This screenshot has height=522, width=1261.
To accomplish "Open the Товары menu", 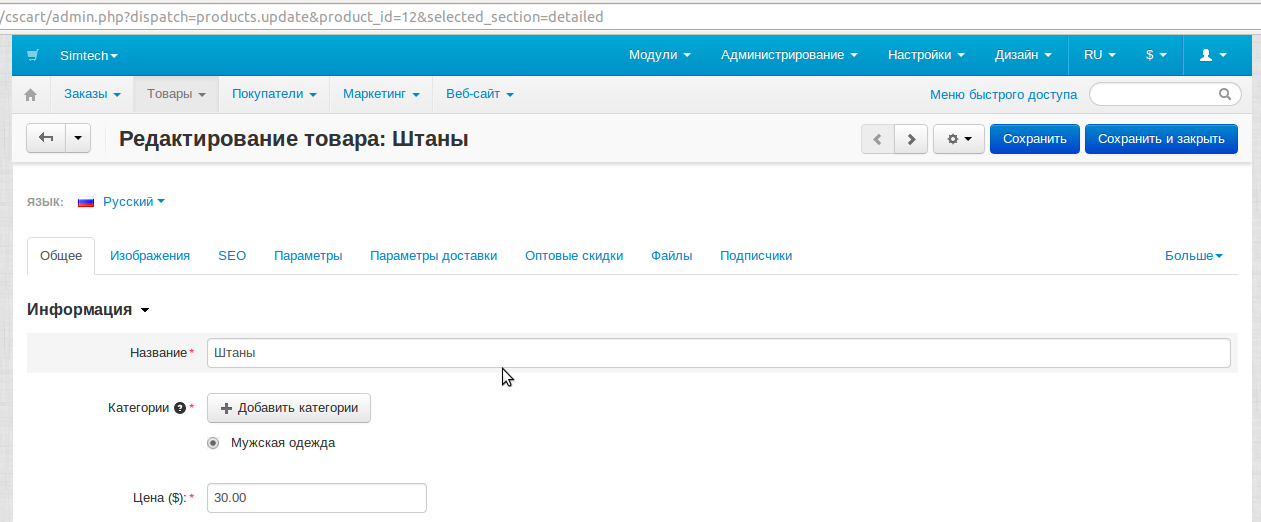I will tap(176, 94).
